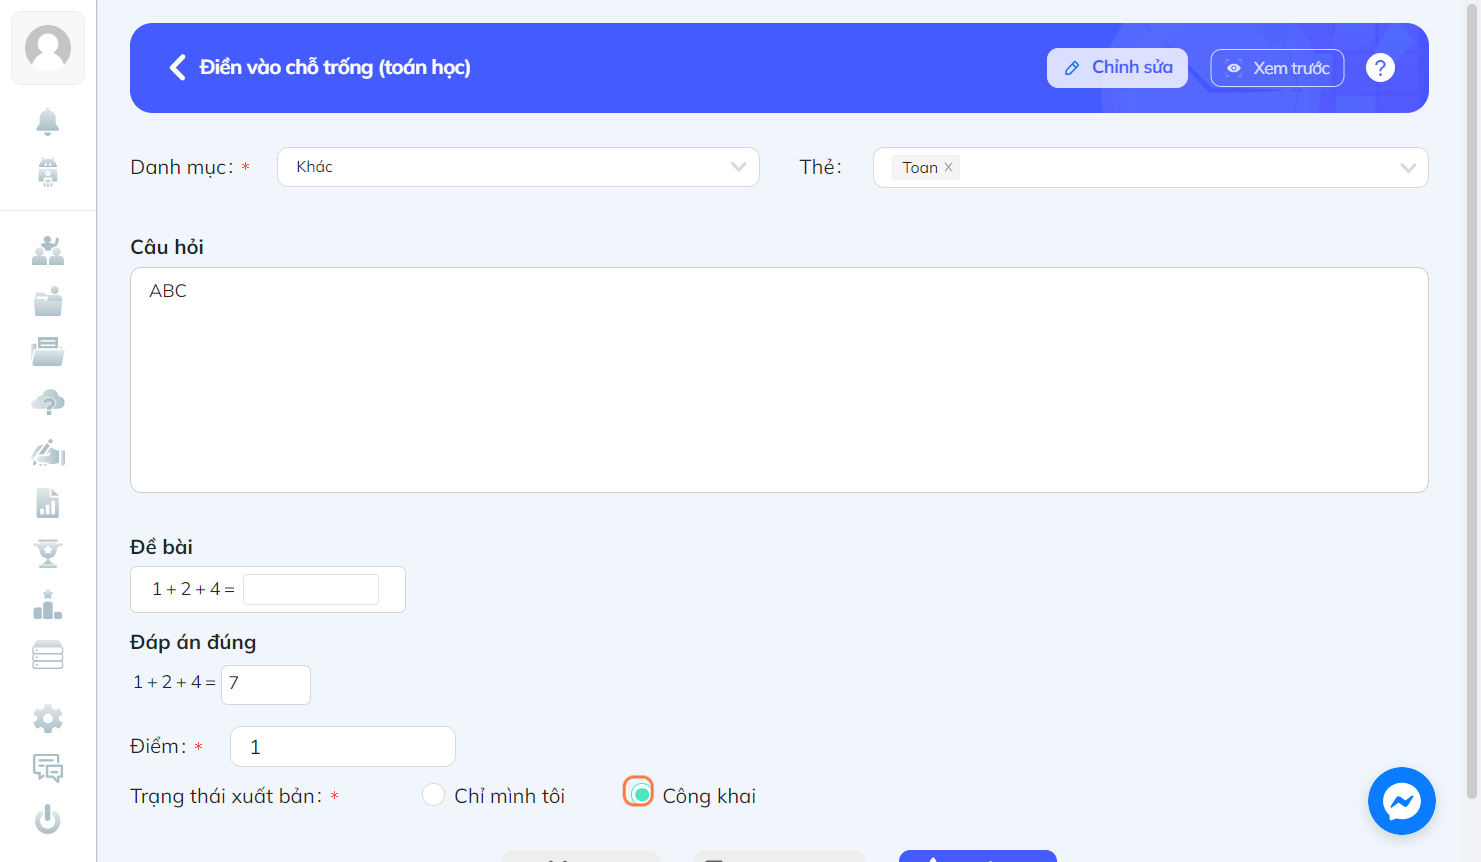Open the Messenger chat bubble
1481x862 pixels.
[x=1402, y=801]
